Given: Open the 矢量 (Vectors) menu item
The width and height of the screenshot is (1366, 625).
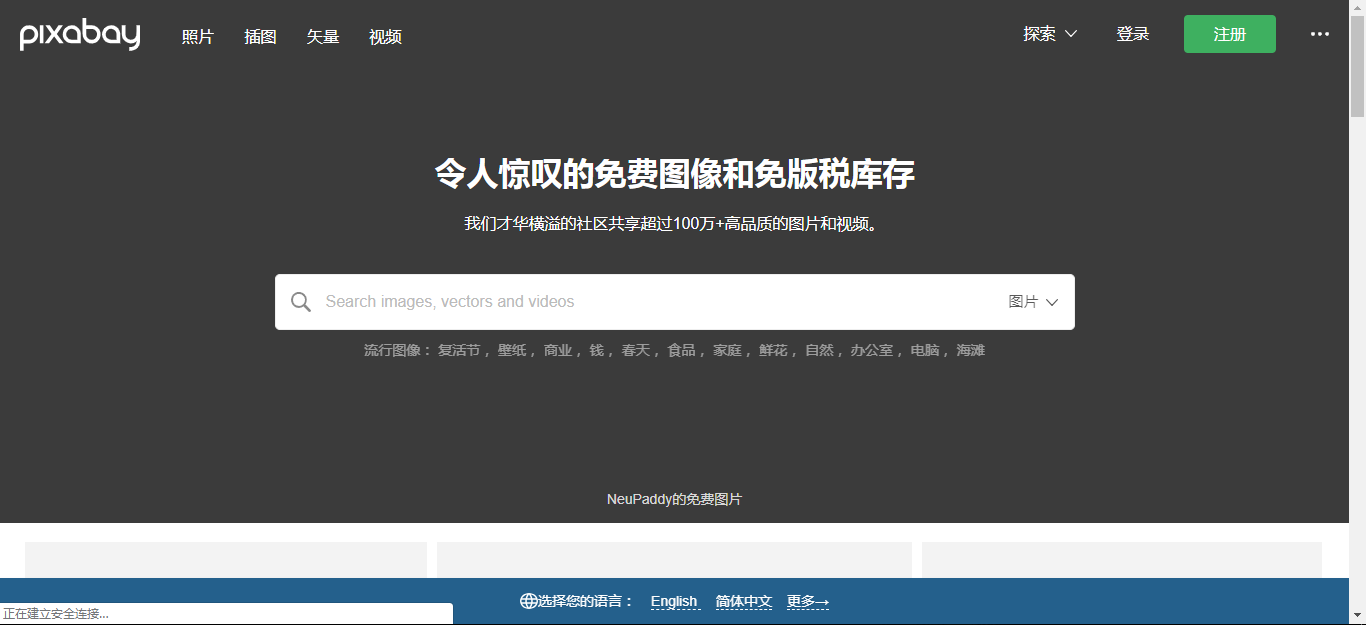Looking at the screenshot, I should click(x=323, y=36).
